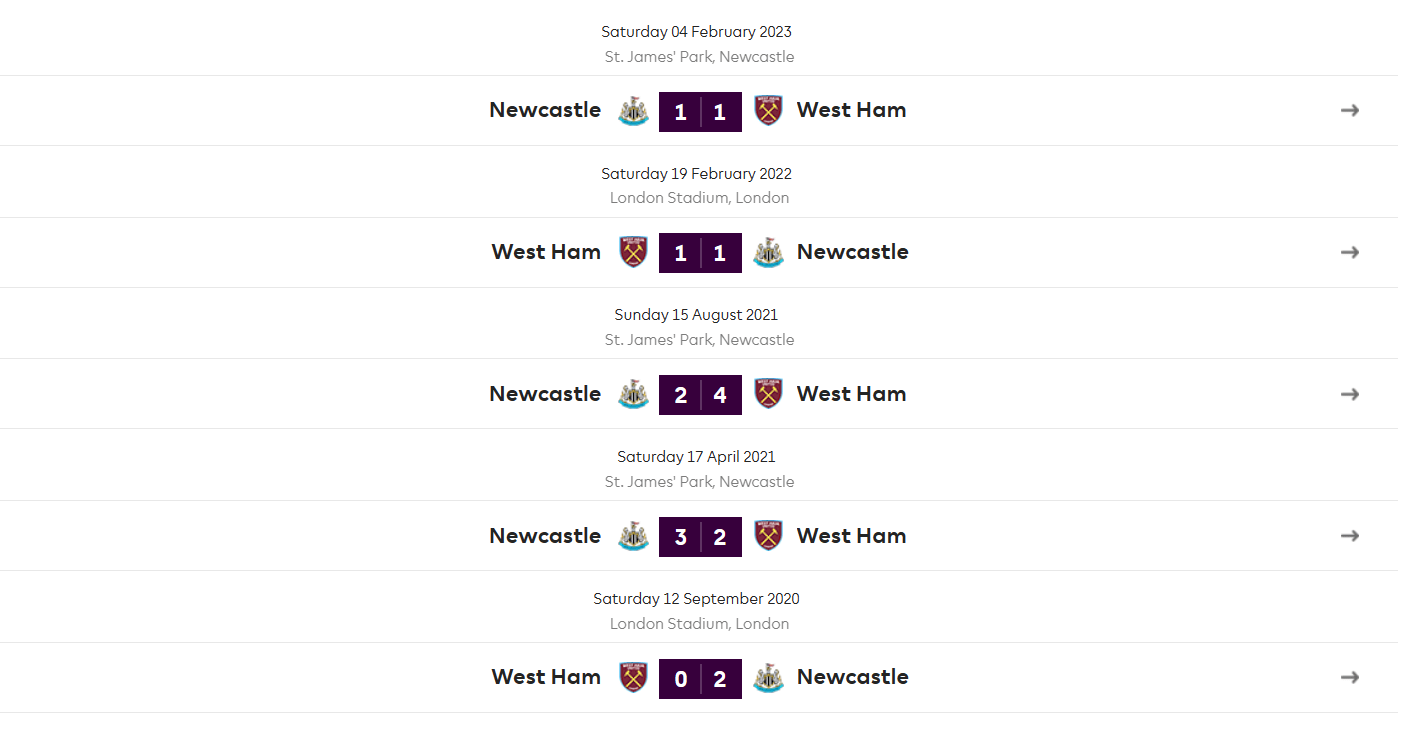Open the 12 September 2020 match arrow
Screen dimensions: 1406x748
click(x=1350, y=677)
